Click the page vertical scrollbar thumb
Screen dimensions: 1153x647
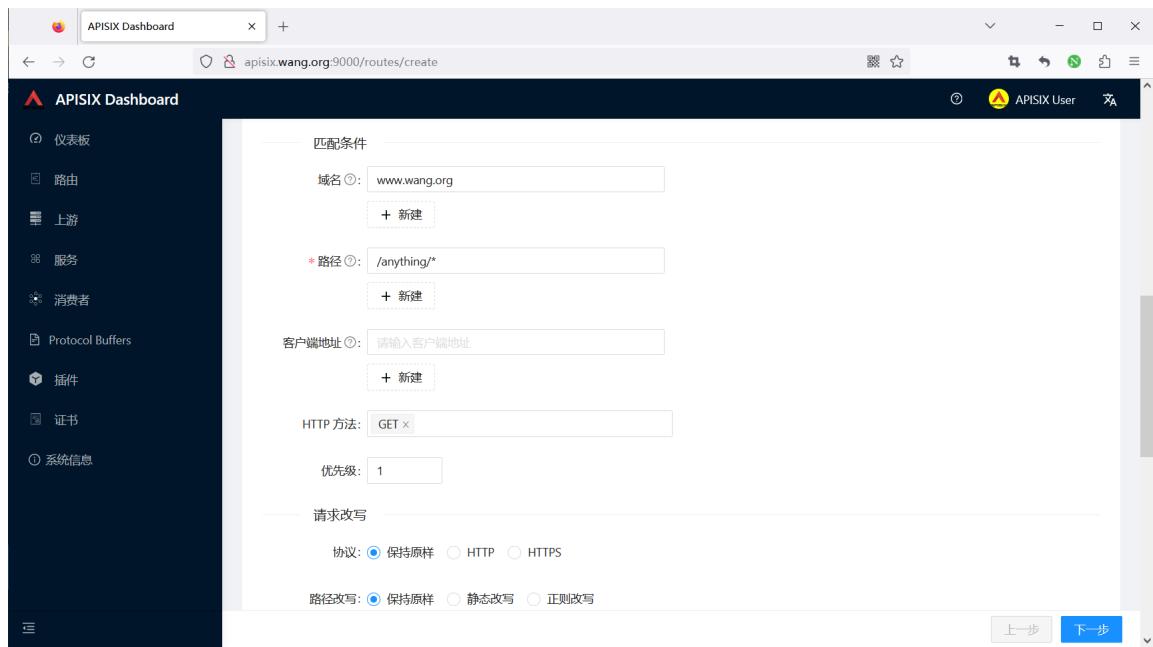point(1146,376)
